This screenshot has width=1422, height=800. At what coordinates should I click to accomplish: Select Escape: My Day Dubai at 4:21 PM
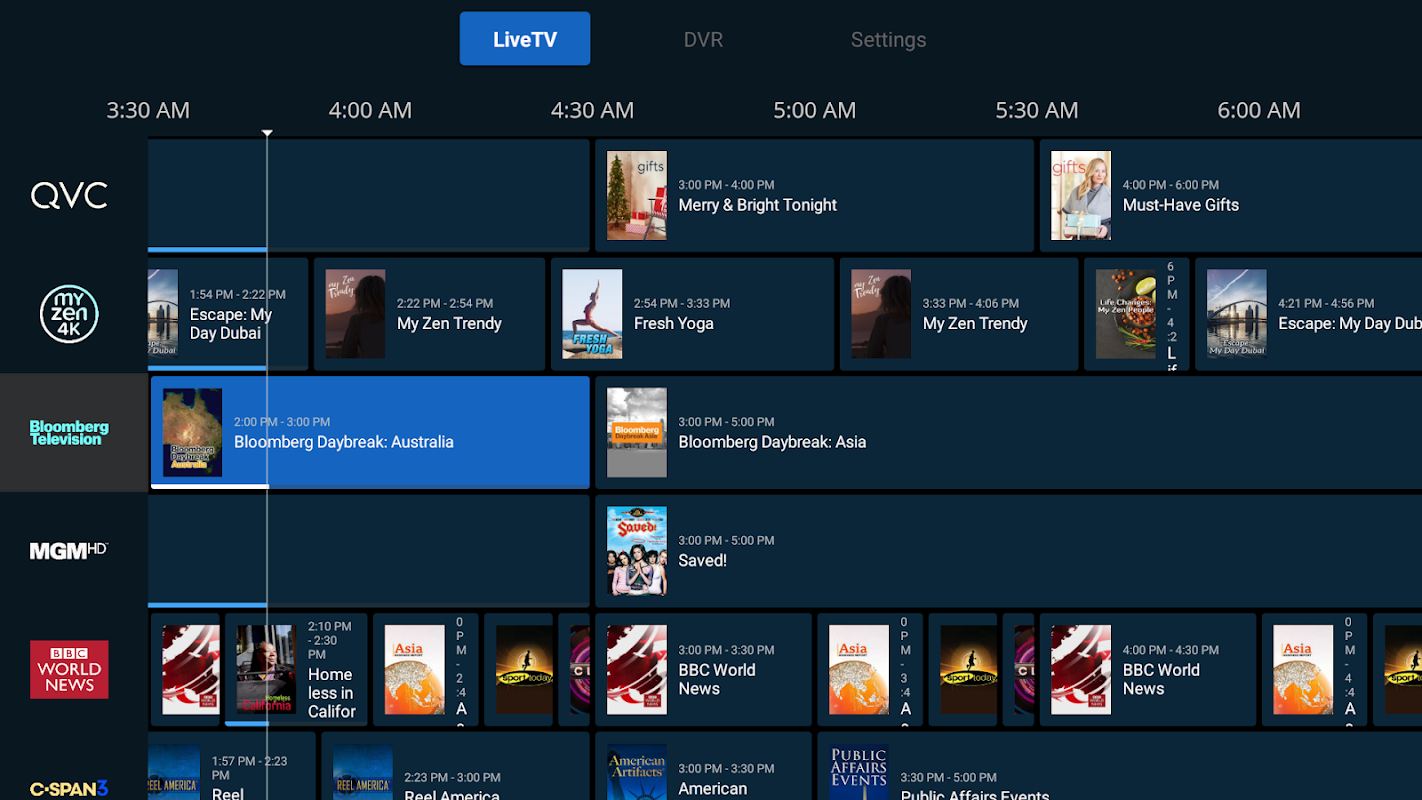click(x=1308, y=314)
